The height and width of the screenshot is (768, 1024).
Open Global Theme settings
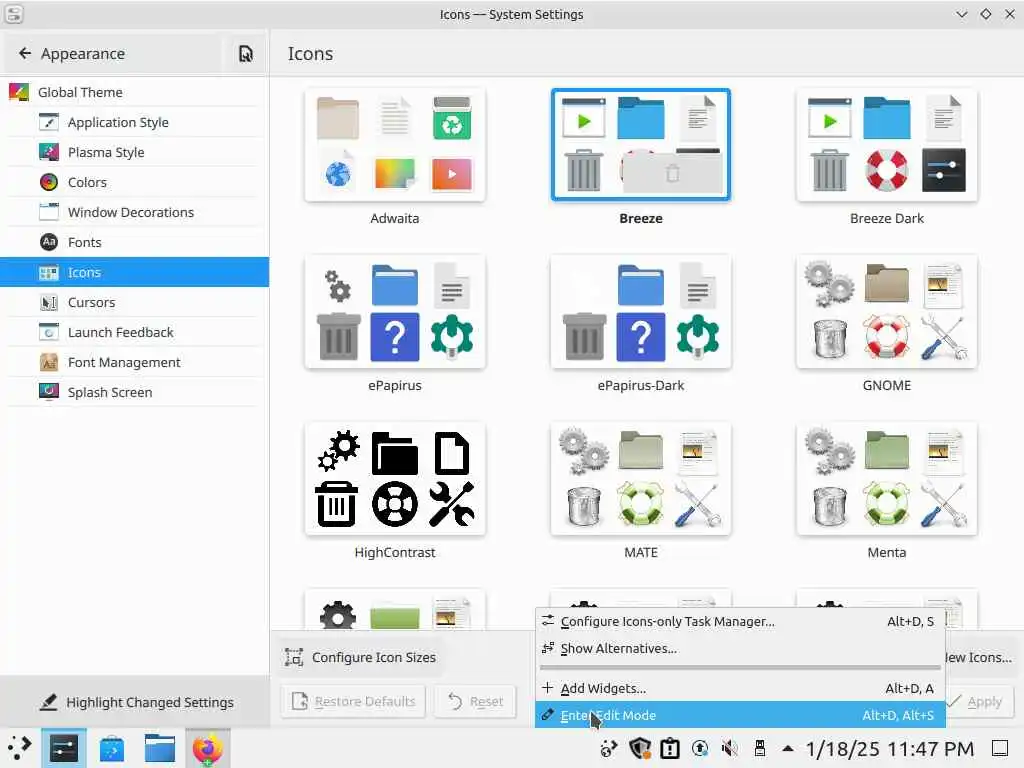[134, 92]
